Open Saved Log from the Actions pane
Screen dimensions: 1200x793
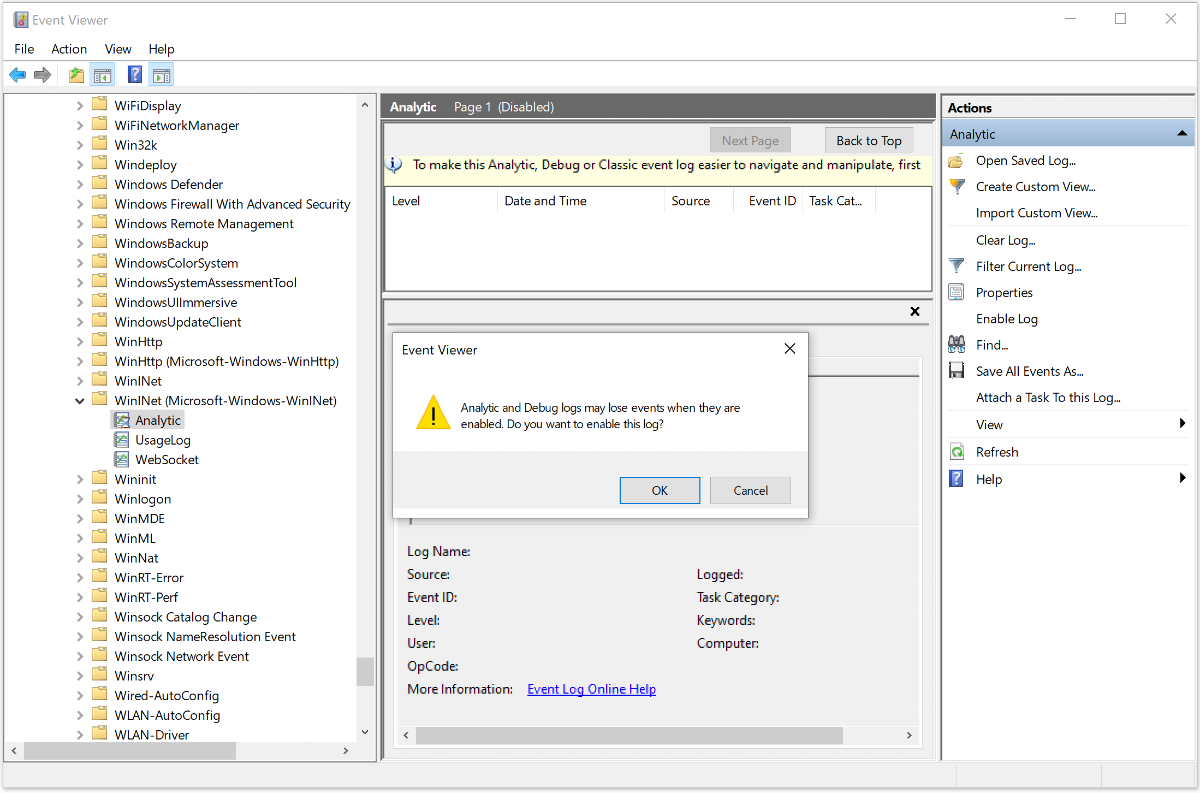coord(1026,160)
